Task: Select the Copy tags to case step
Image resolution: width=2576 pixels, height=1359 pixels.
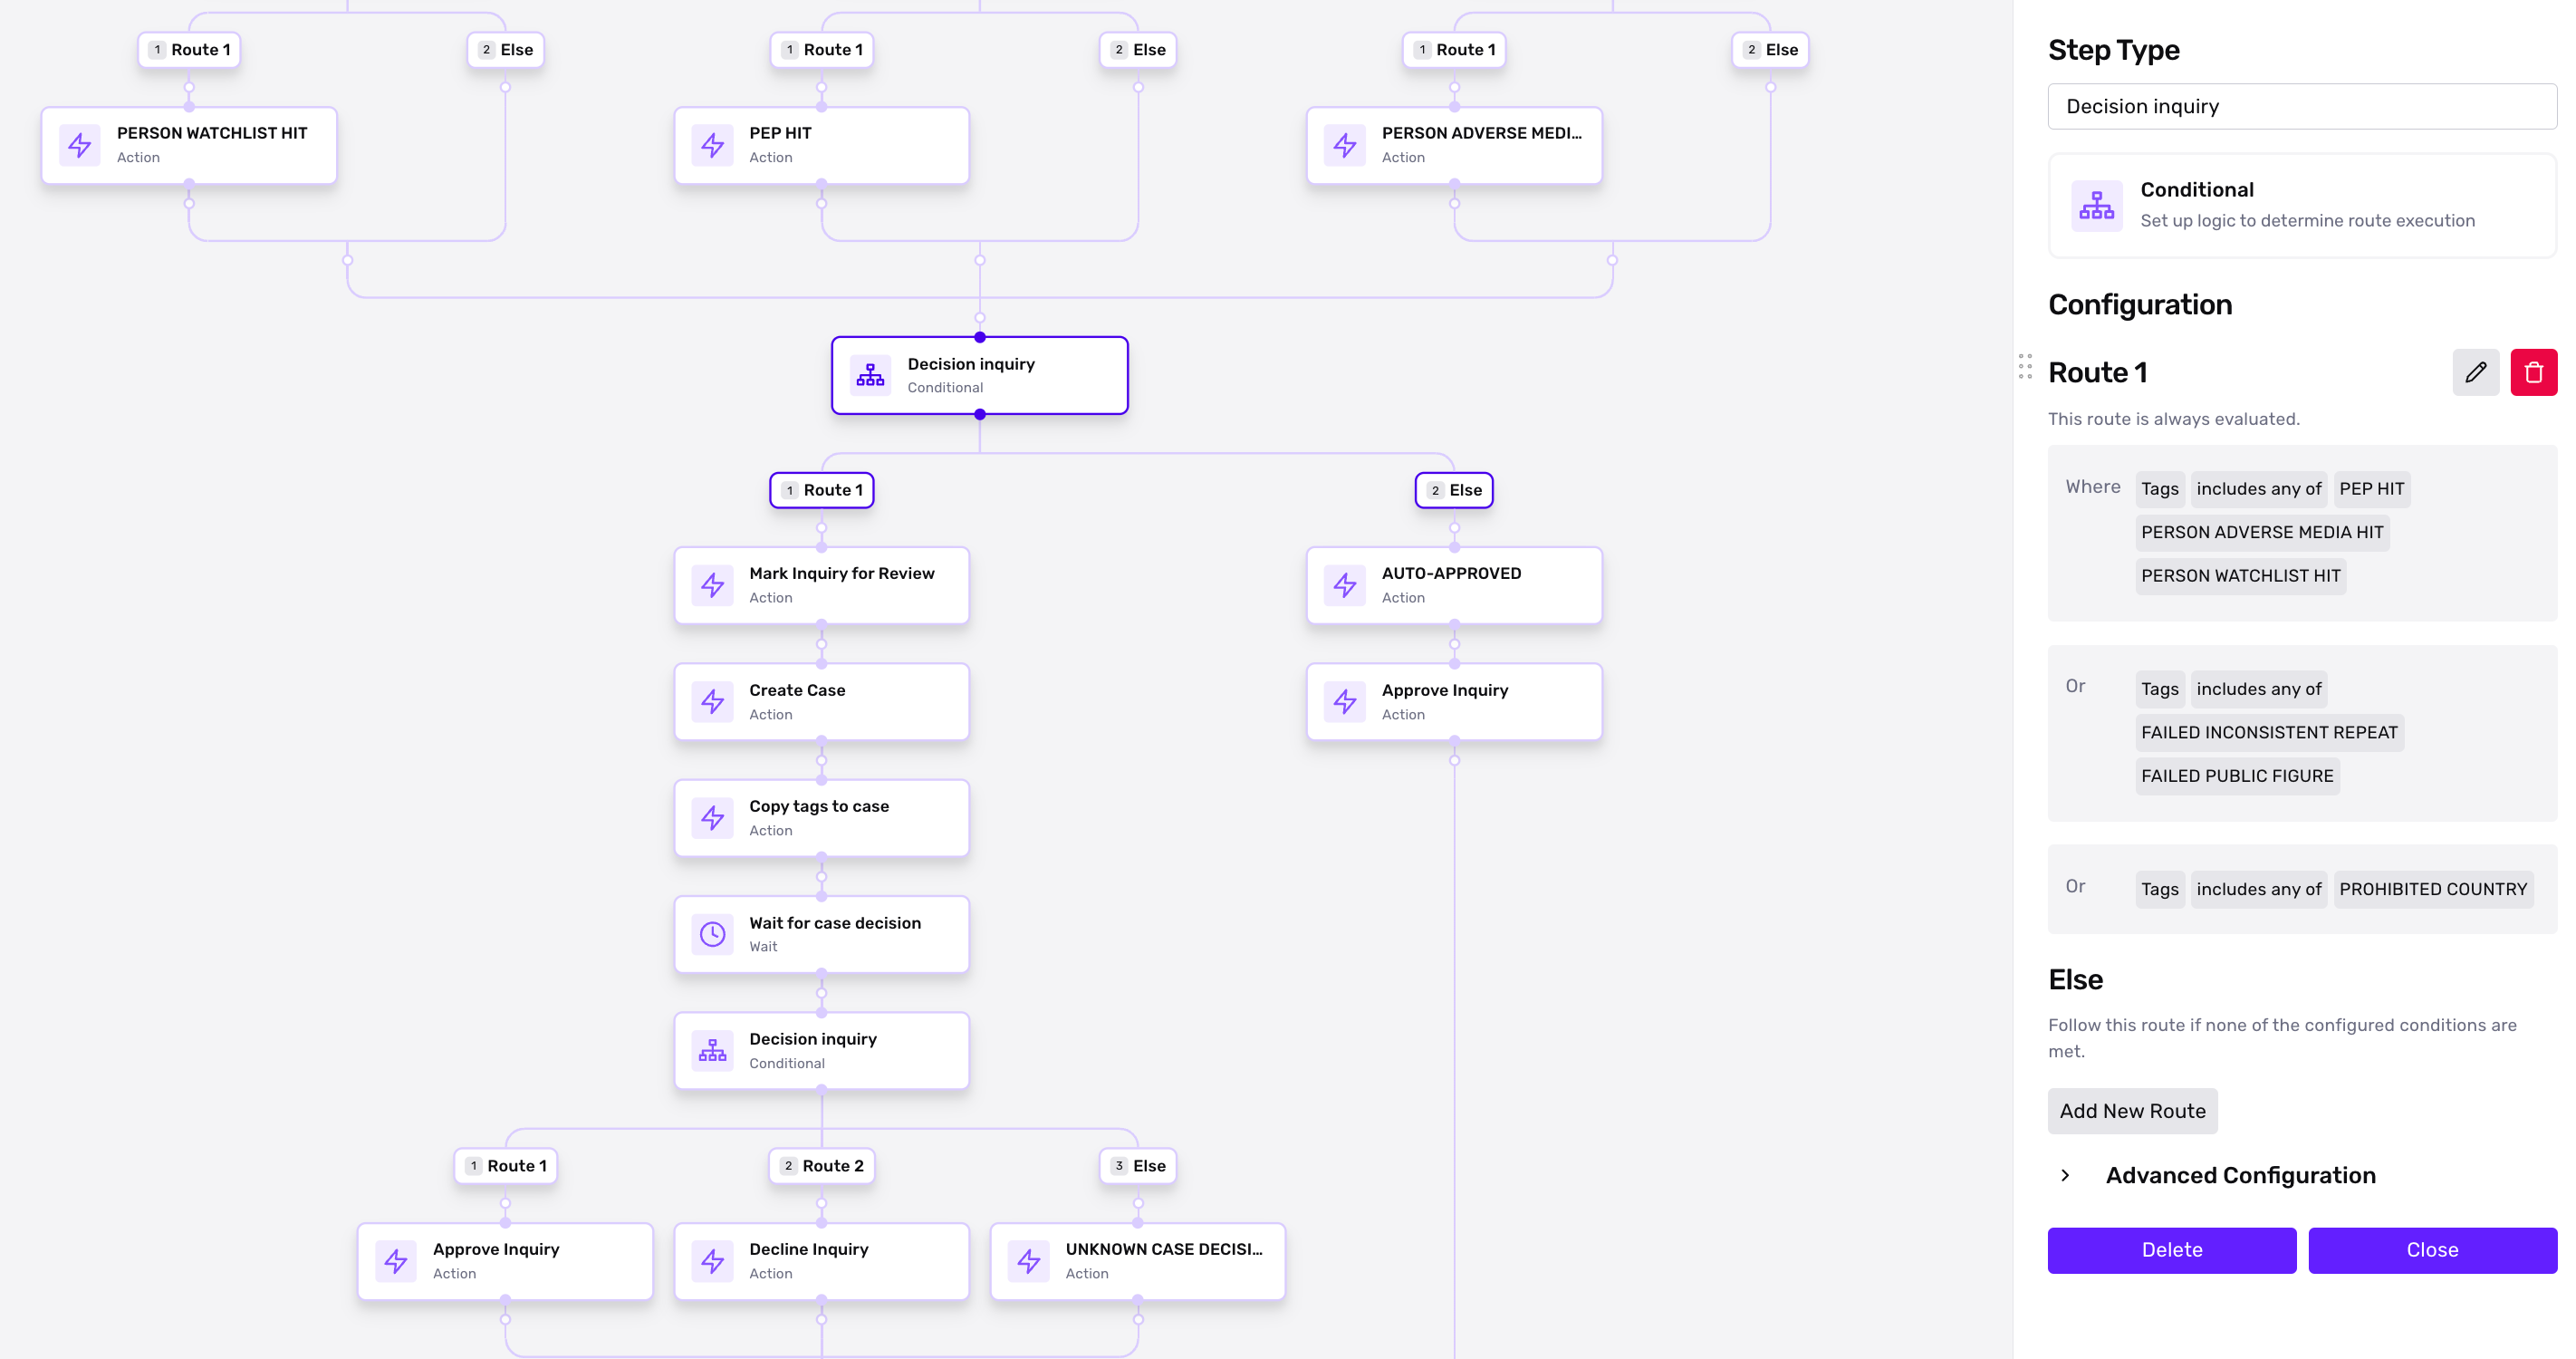Action: 822,818
